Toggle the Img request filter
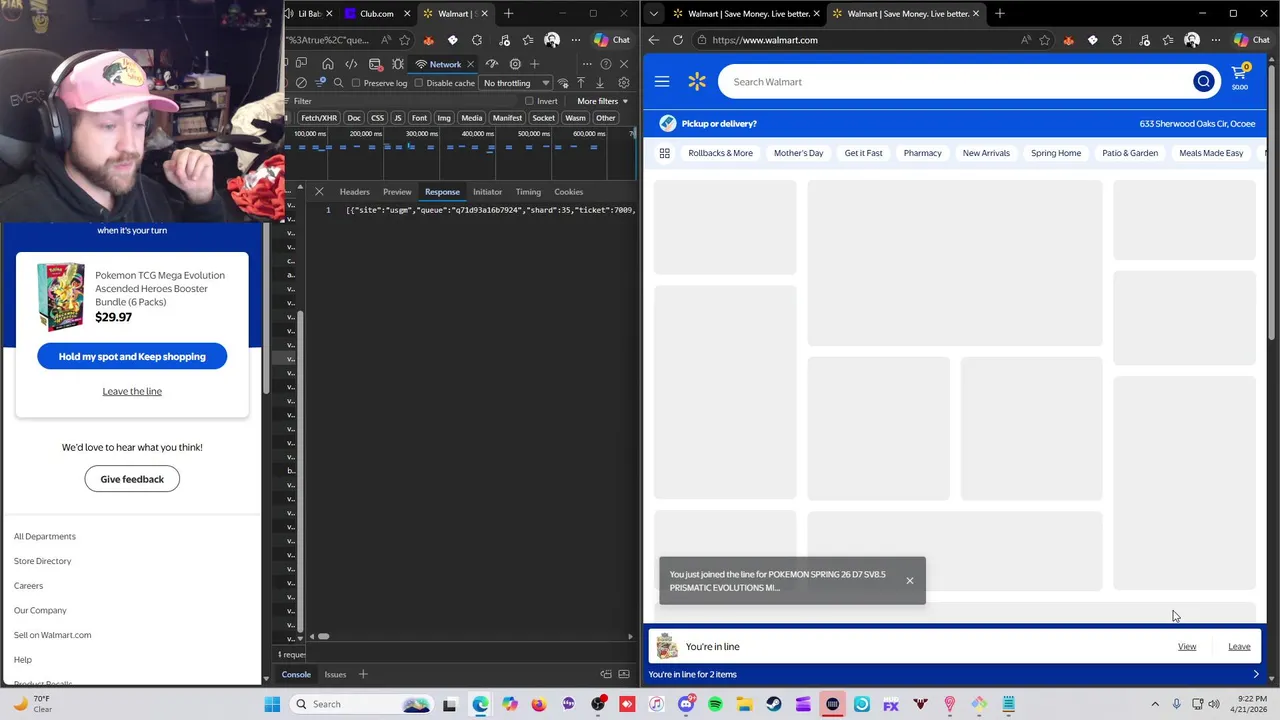The image size is (1280, 720). pyautogui.click(x=444, y=118)
